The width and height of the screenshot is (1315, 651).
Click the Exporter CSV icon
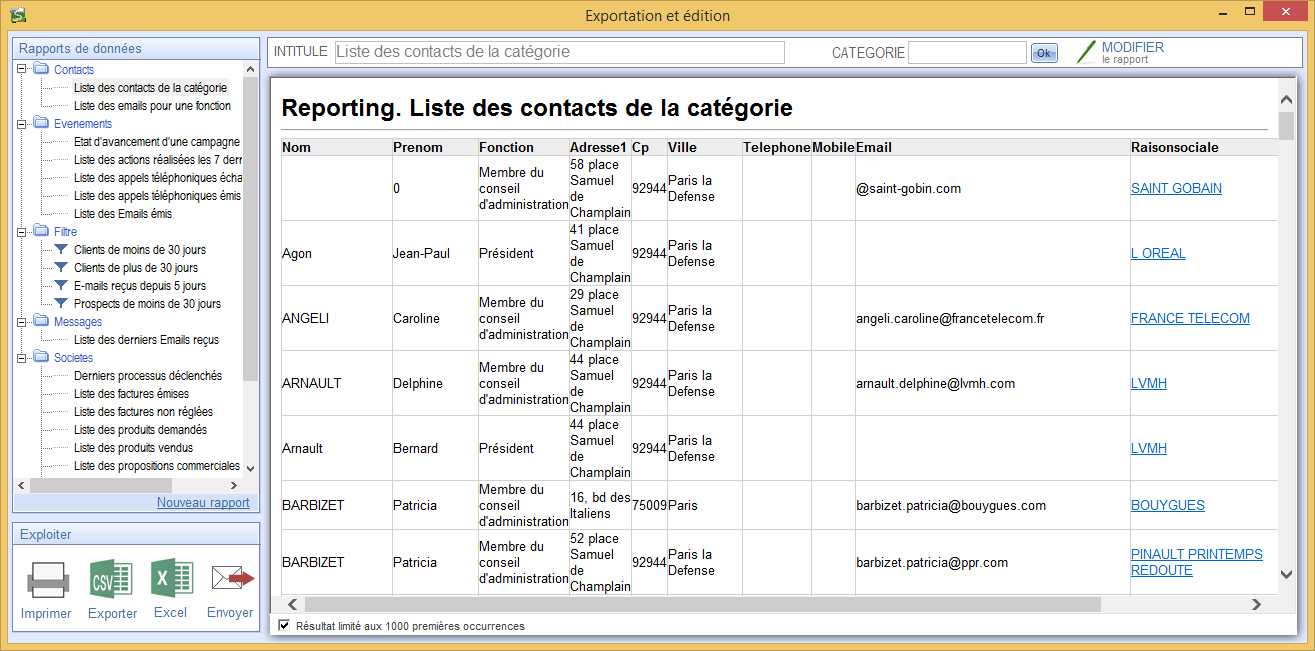111,580
